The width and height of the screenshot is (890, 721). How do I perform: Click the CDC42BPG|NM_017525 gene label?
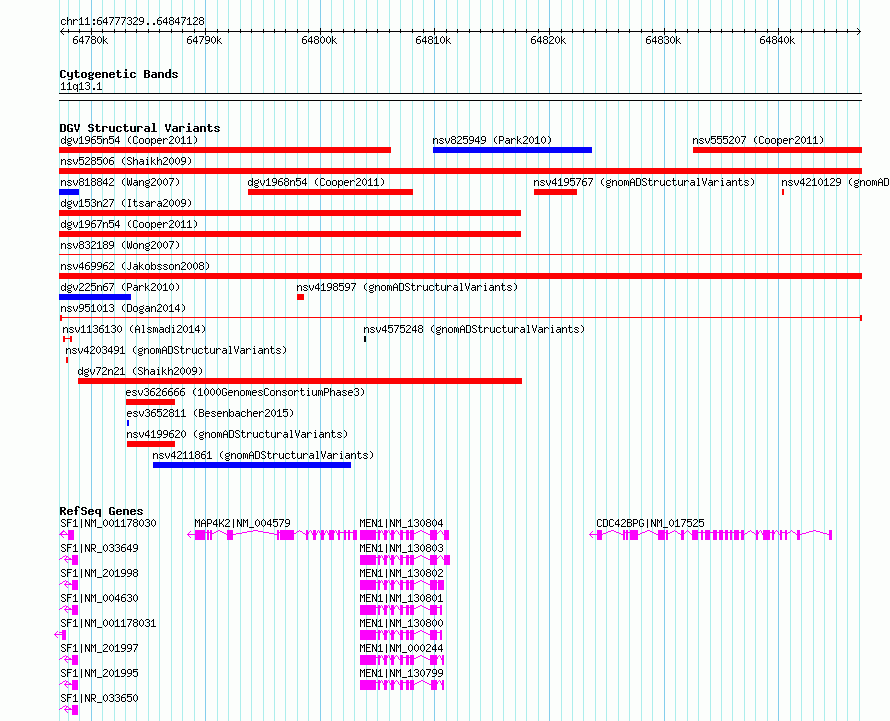tap(650, 523)
